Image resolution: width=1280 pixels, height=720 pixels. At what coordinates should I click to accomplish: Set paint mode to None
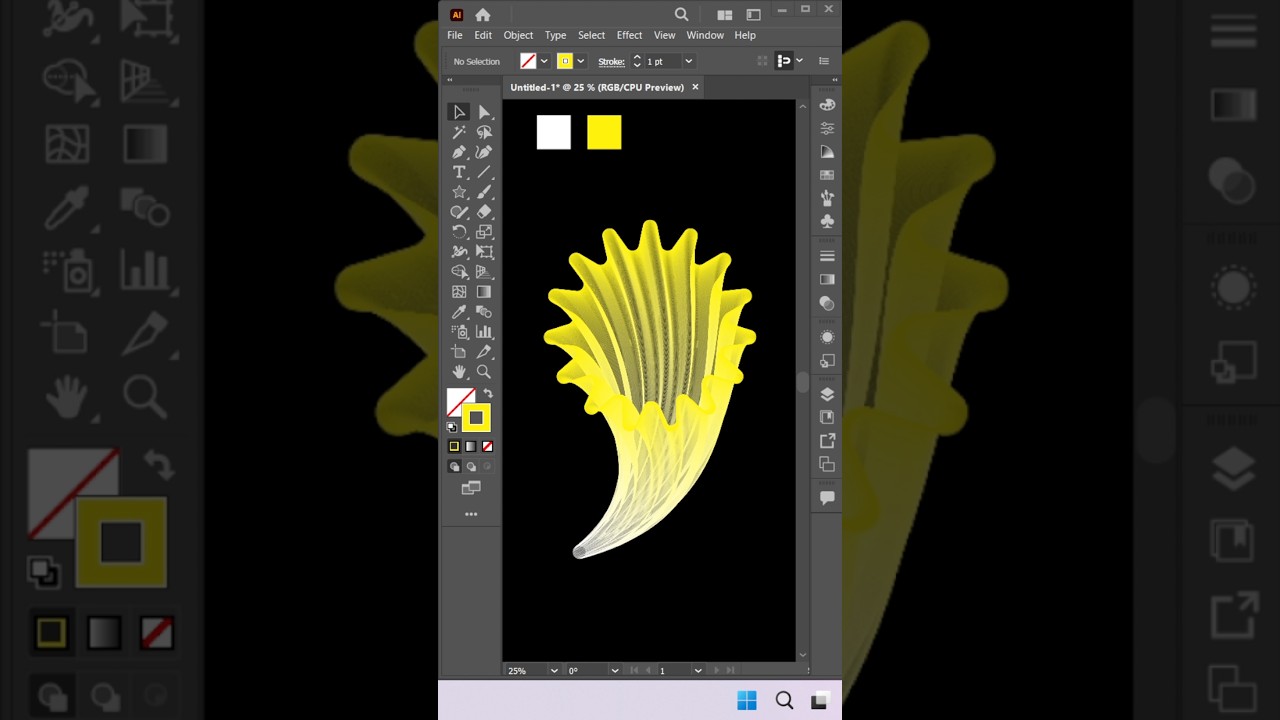coord(487,446)
